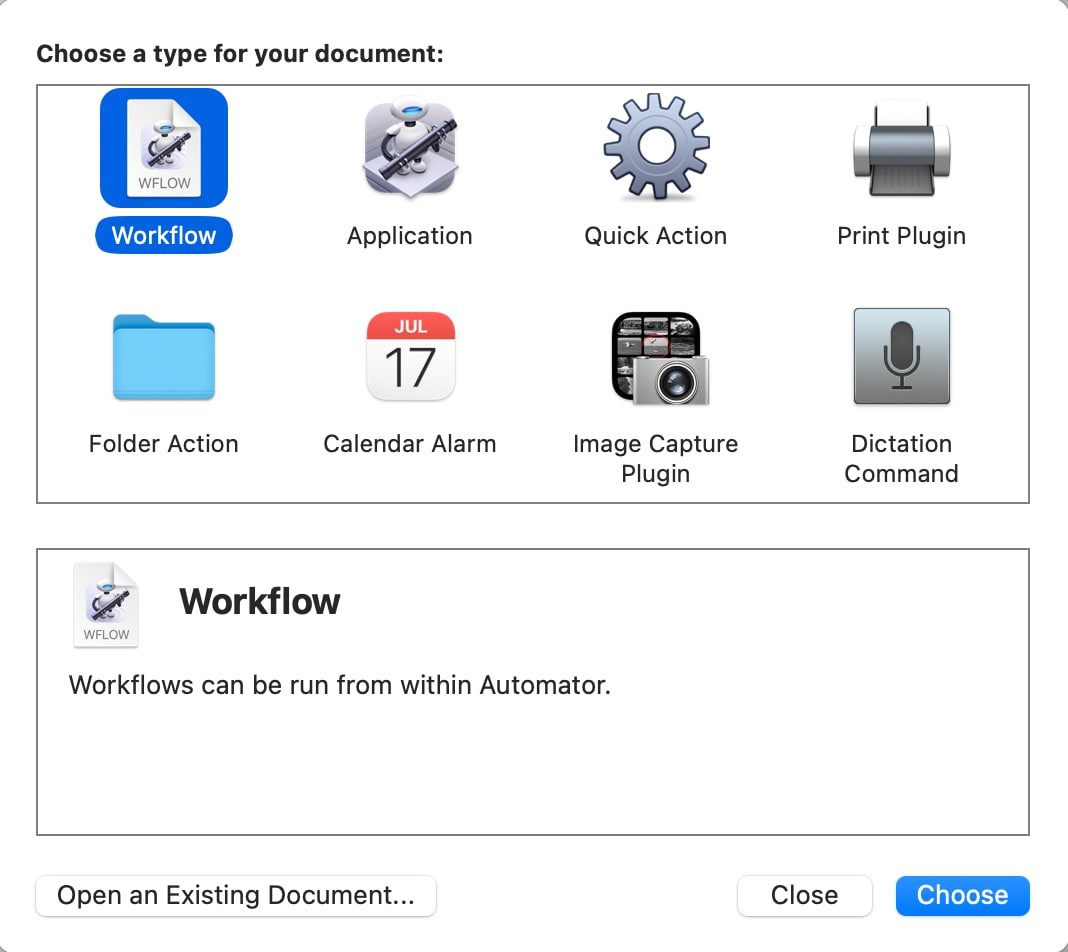Click the highlighted Workflow label
1068x952 pixels.
163,235
